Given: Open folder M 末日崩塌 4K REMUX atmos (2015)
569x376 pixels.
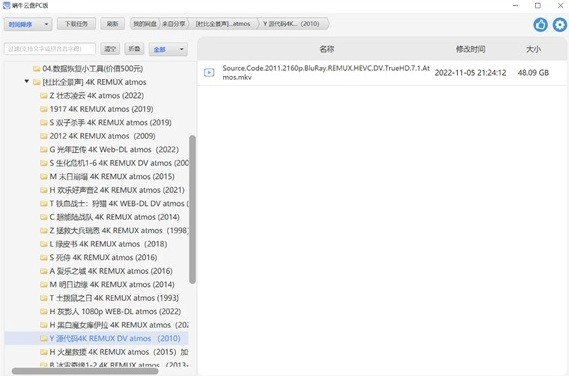Looking at the screenshot, I should (x=112, y=176).
